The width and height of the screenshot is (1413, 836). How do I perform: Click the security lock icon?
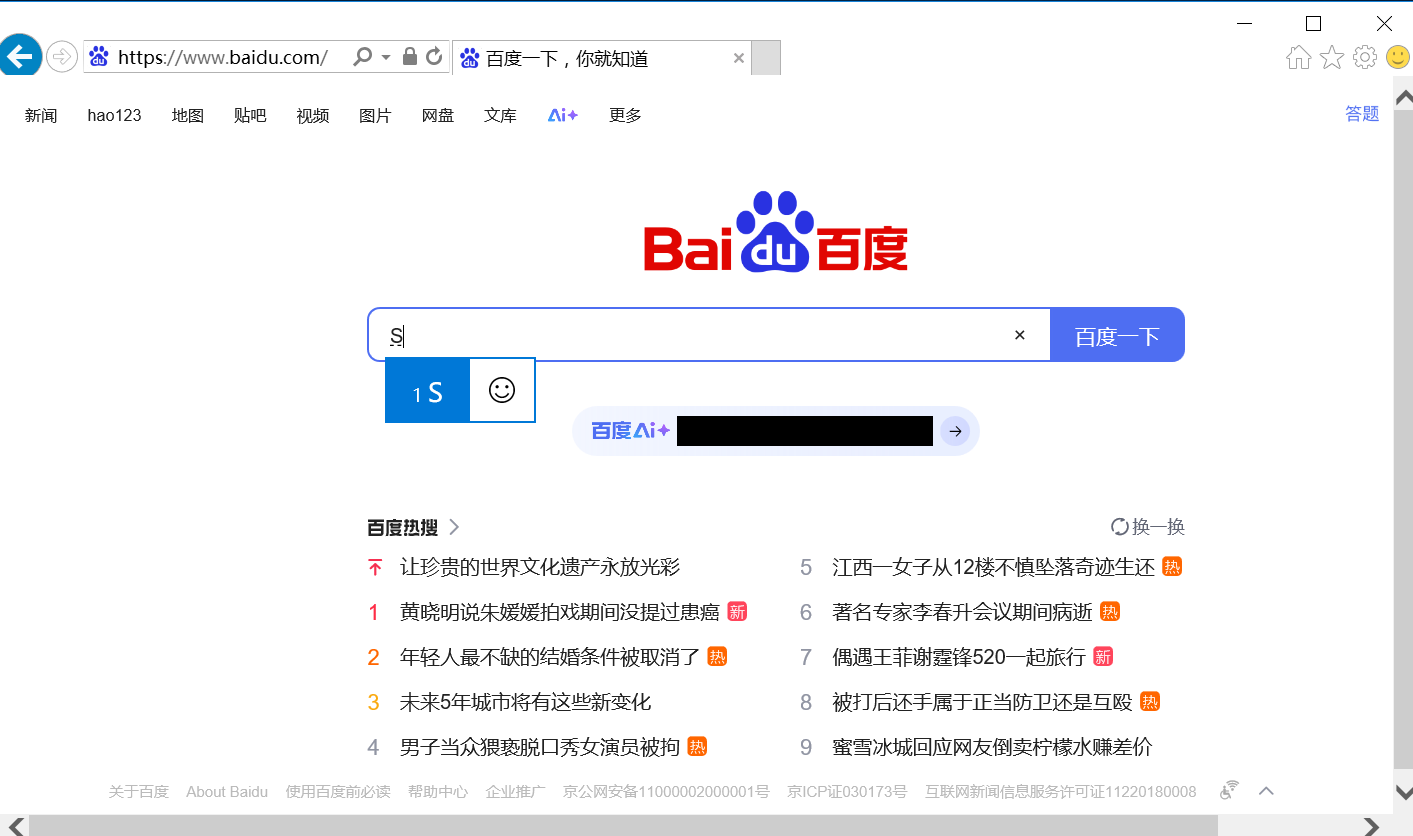pos(409,57)
